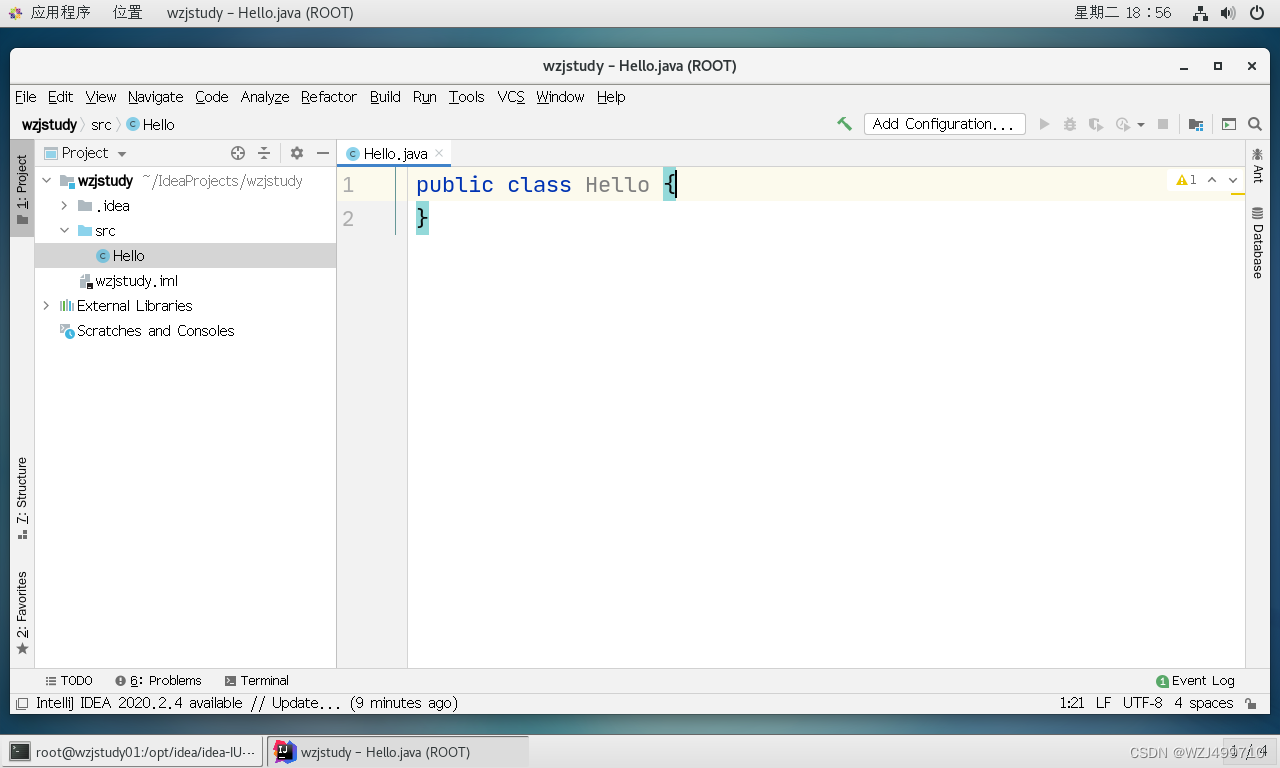Click the IDEA update available message
Screen dimensions: 1280x768
tap(247, 703)
